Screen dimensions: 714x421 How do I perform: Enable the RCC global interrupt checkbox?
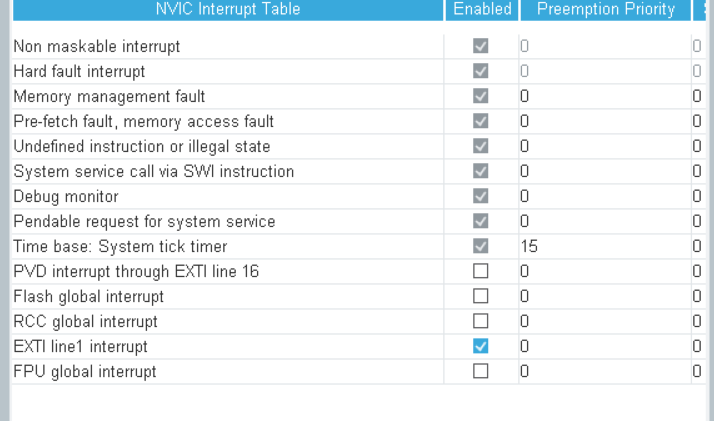(x=480, y=321)
